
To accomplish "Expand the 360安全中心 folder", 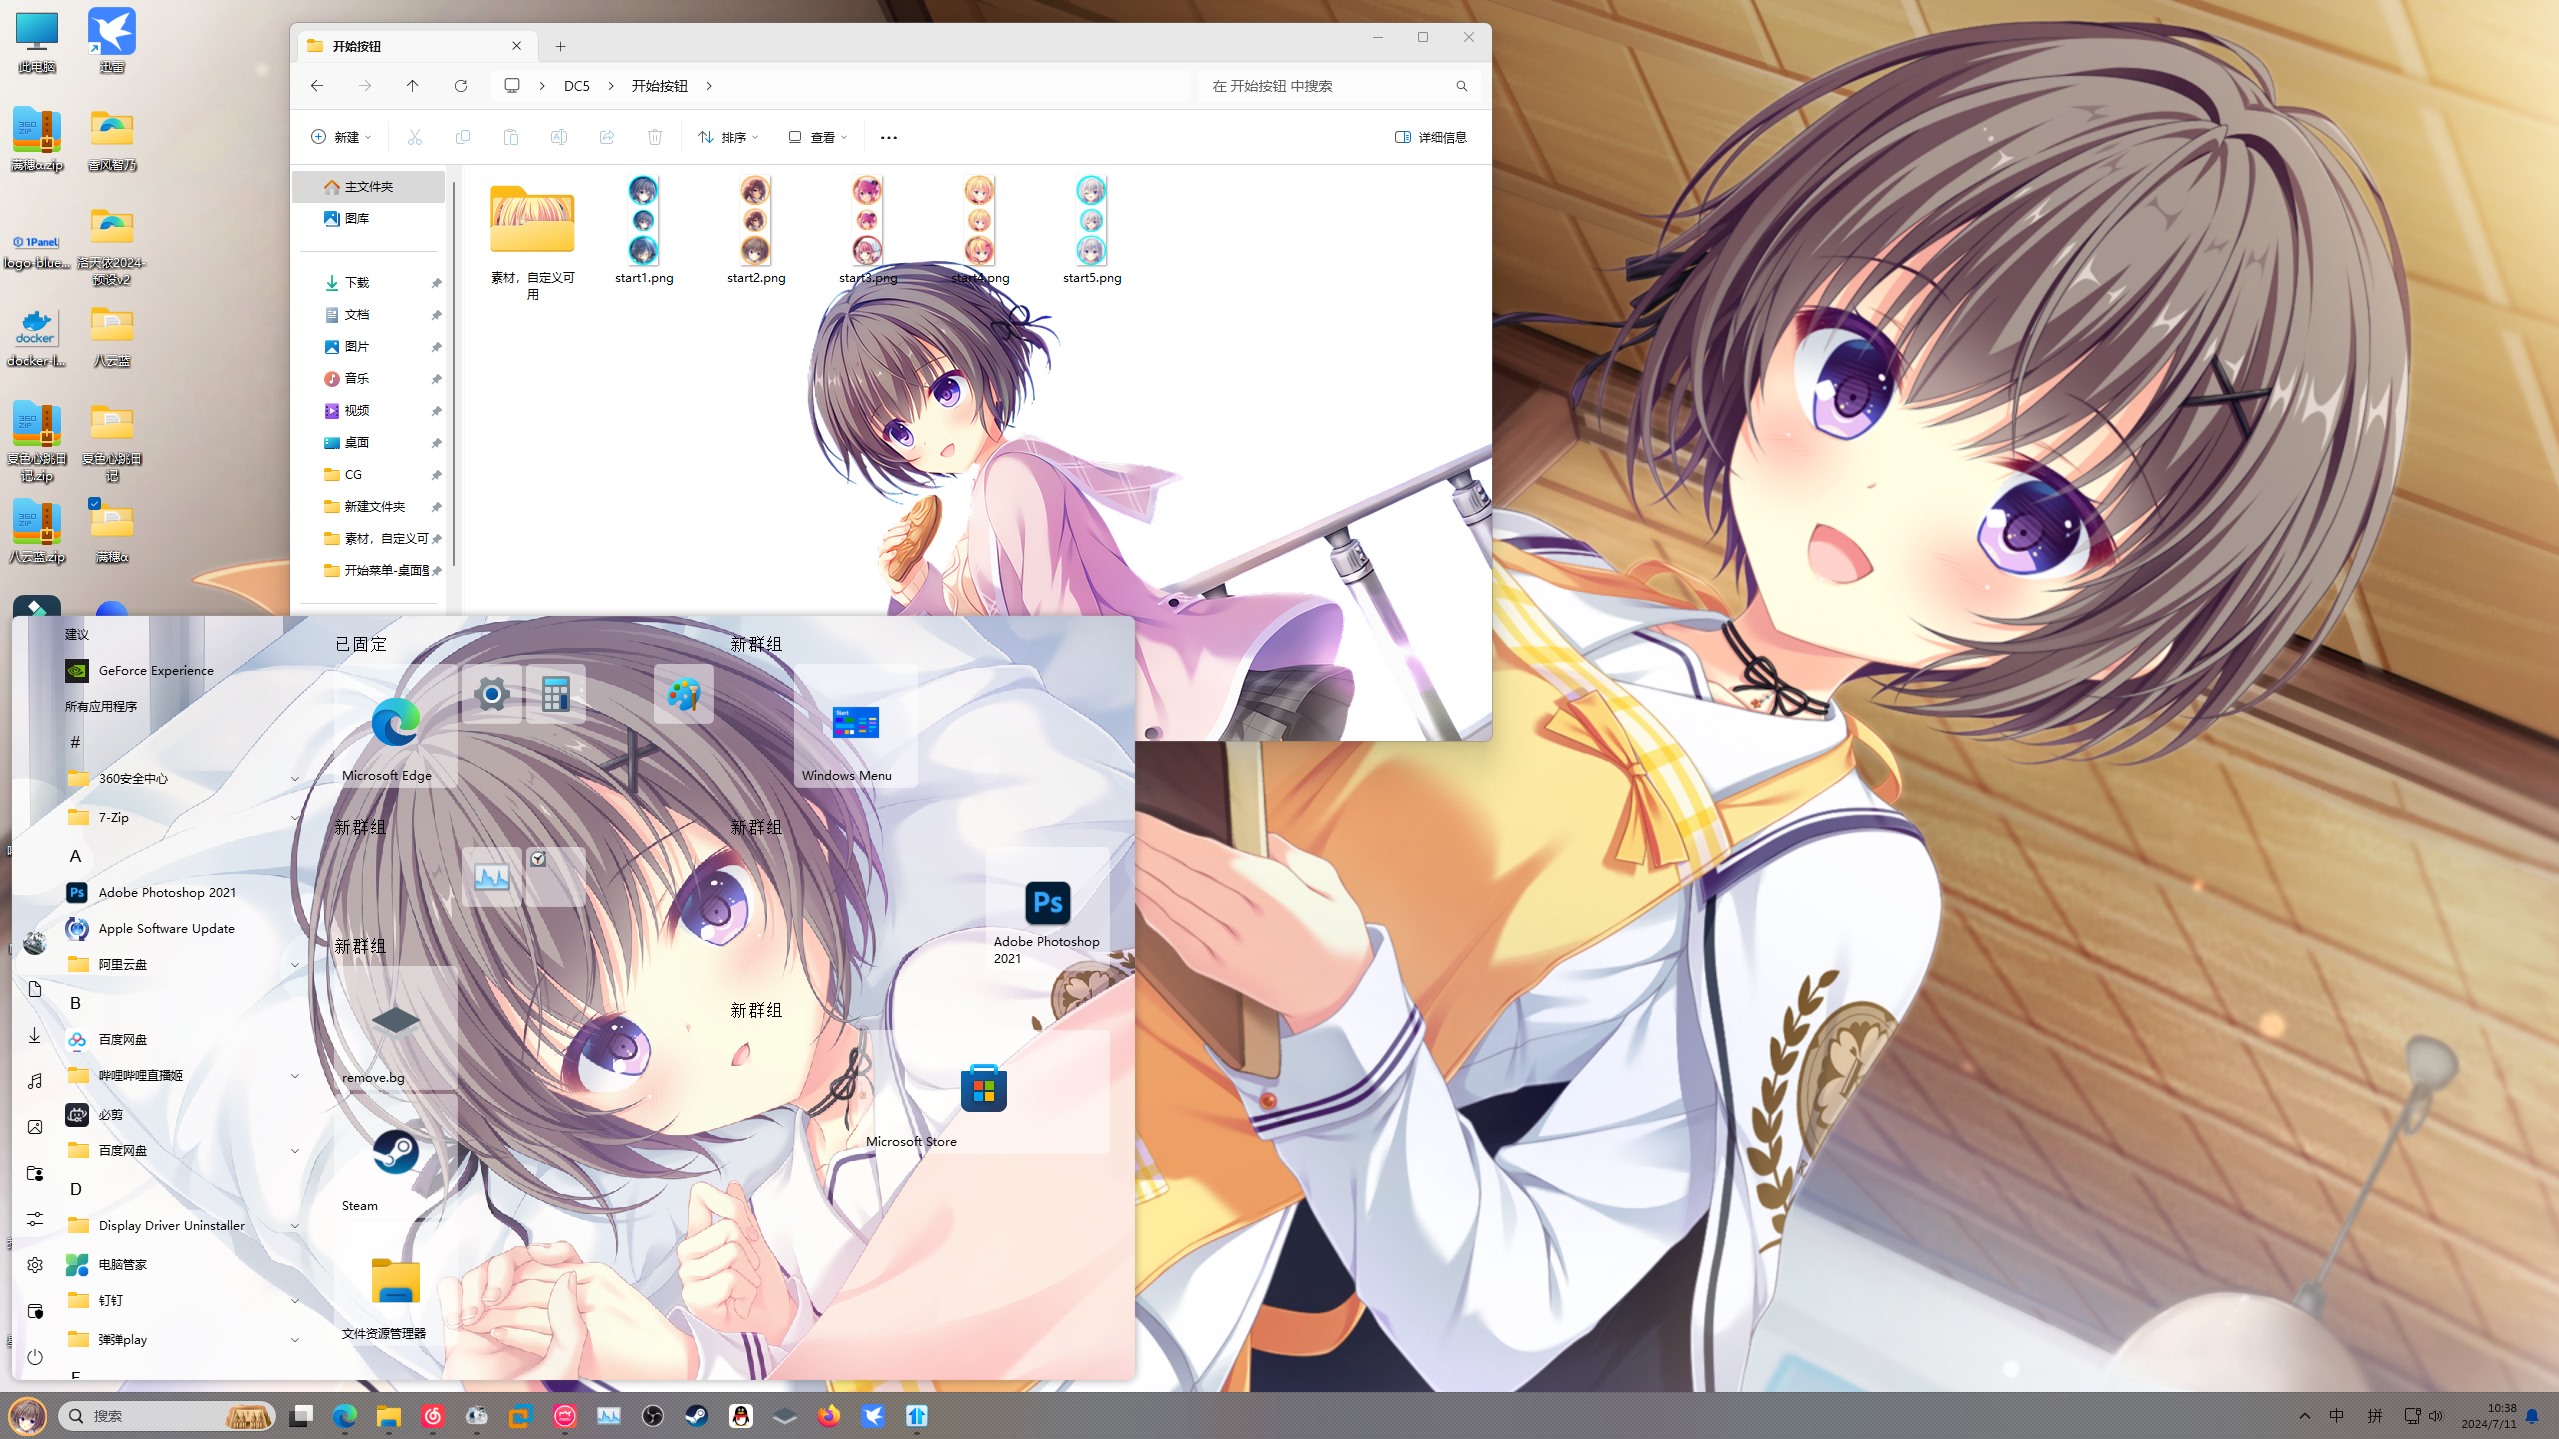I will point(294,779).
